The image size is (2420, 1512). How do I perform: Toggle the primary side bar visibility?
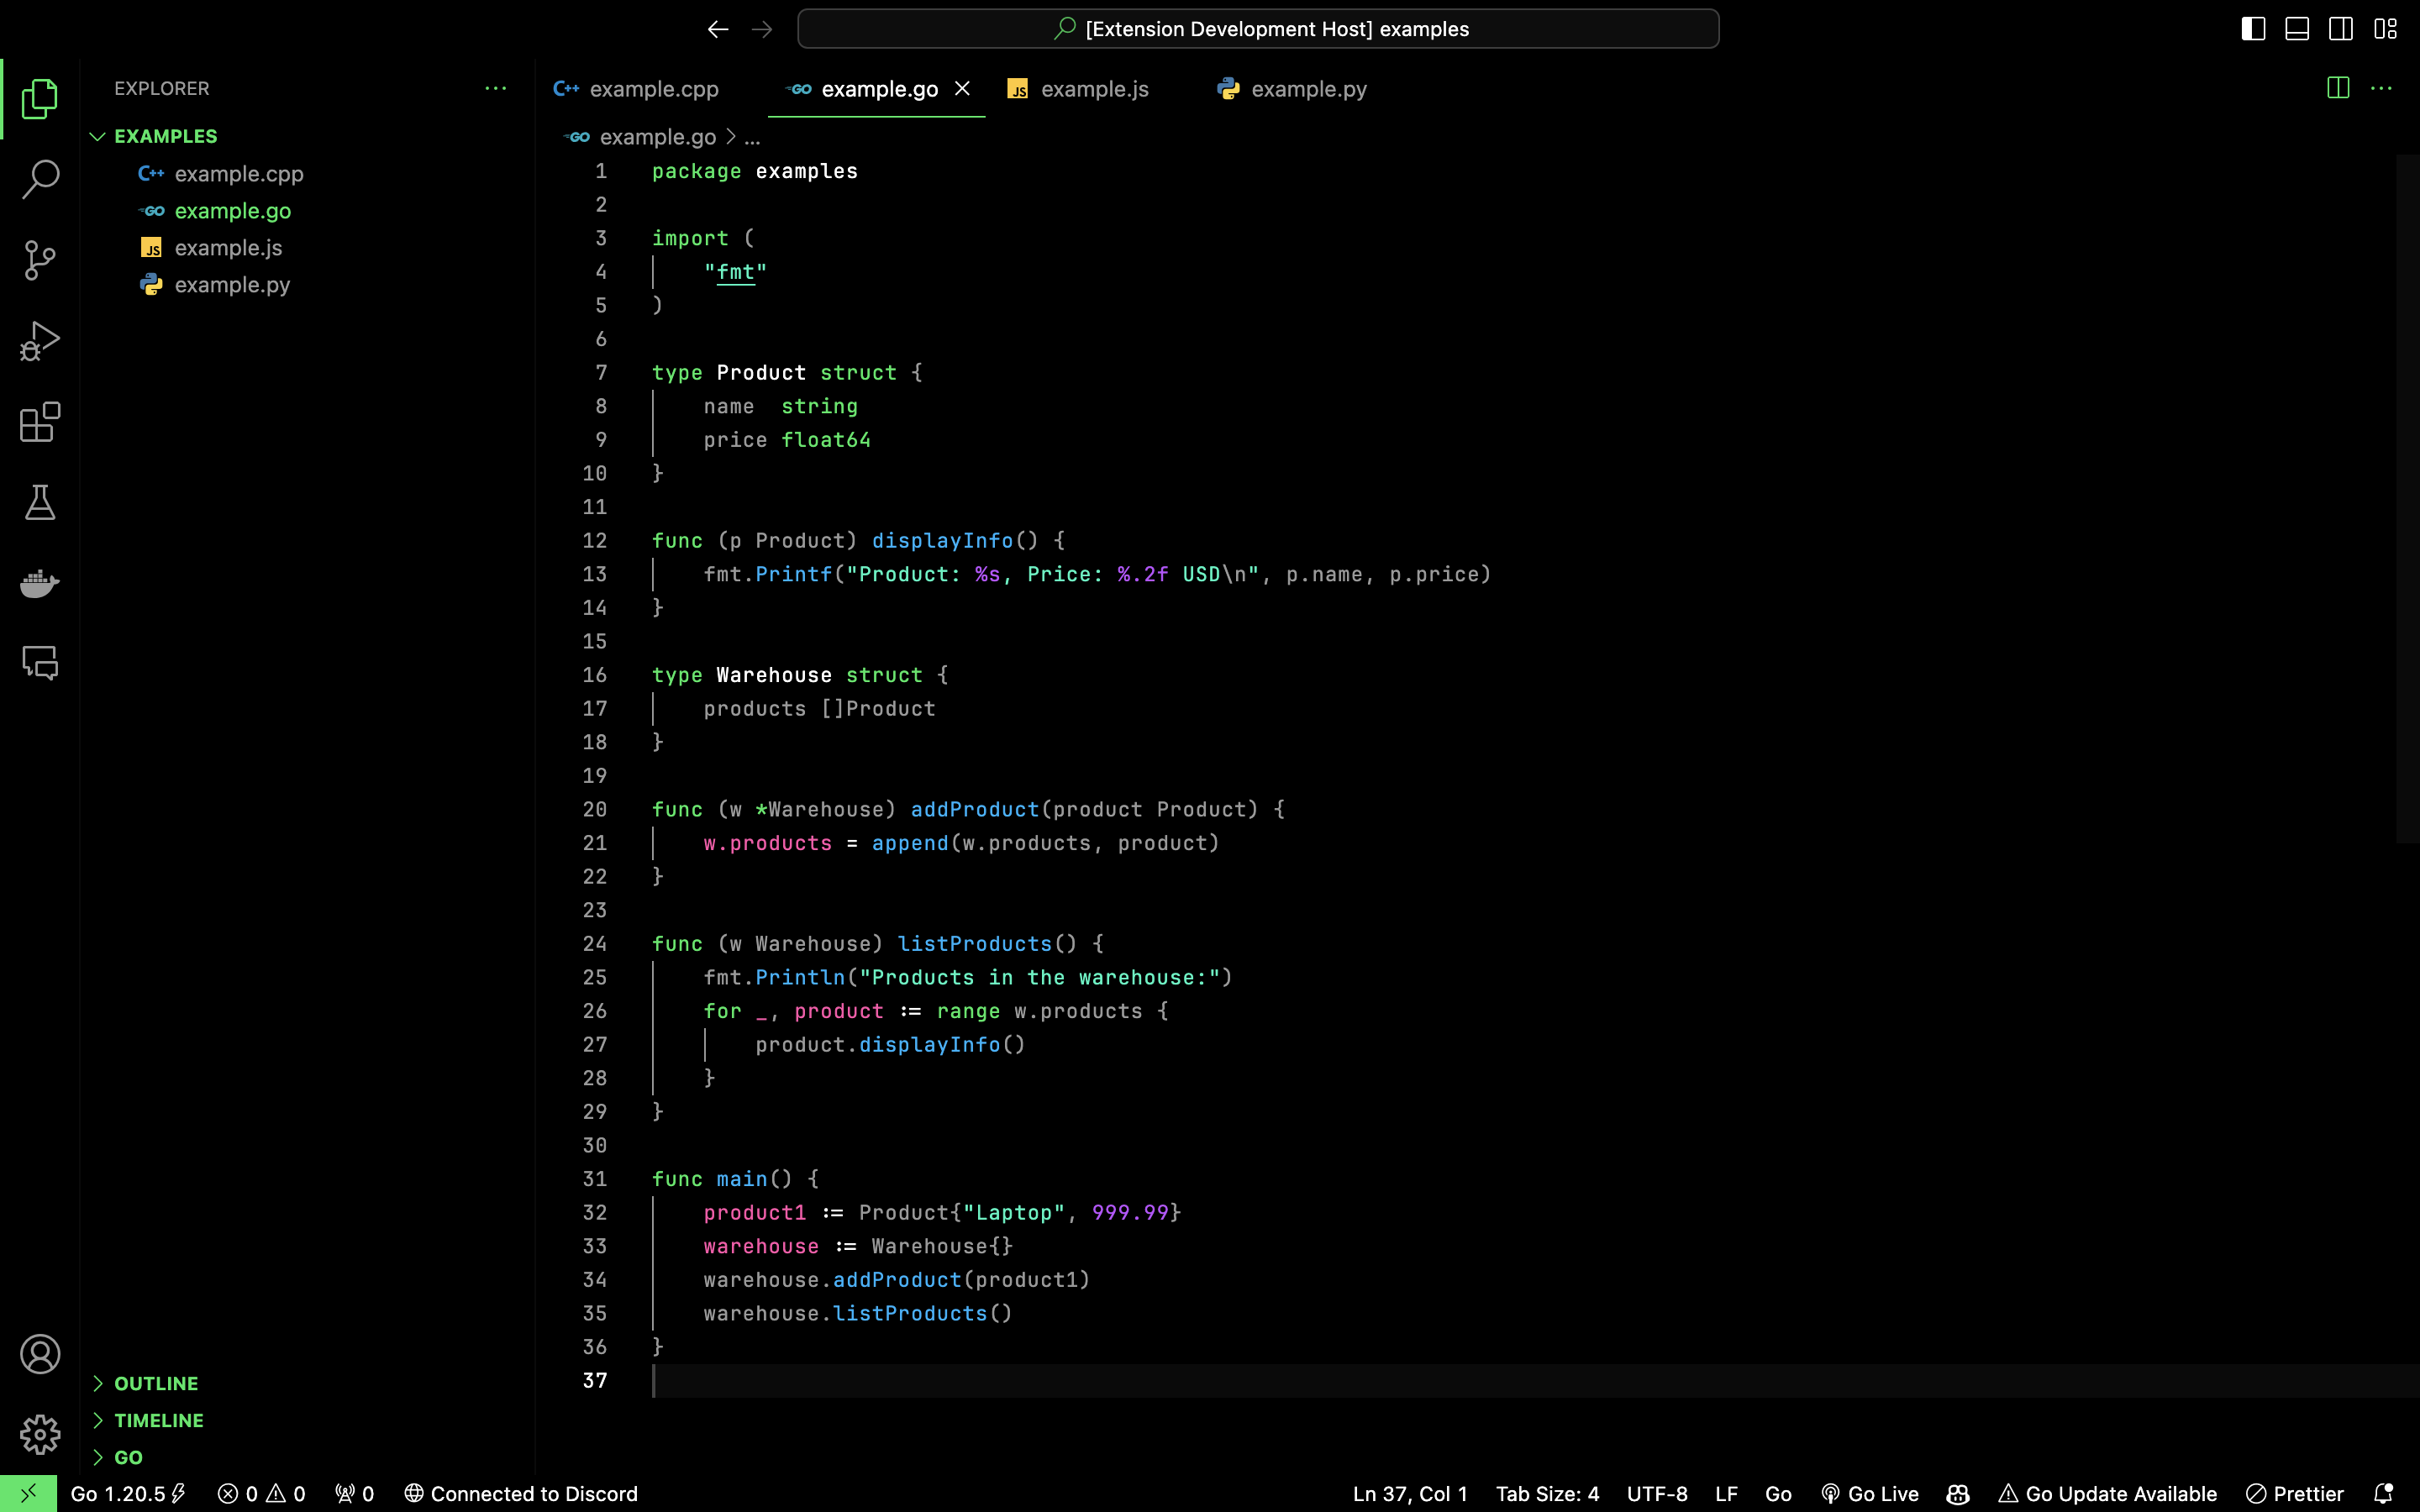[x=2253, y=29]
